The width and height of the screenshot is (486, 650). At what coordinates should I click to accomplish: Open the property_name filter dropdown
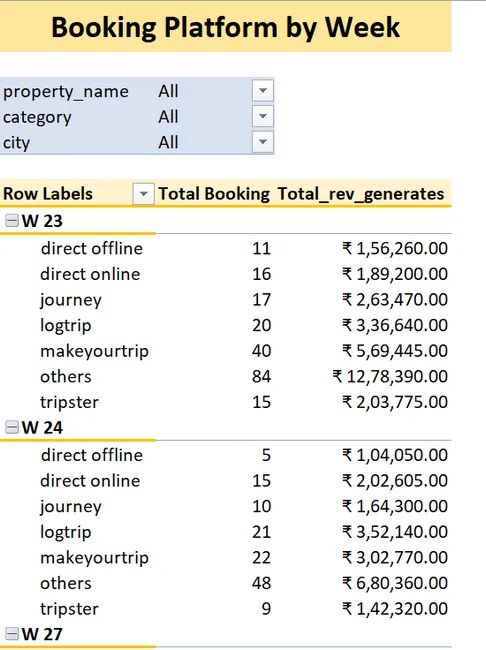tap(262, 90)
